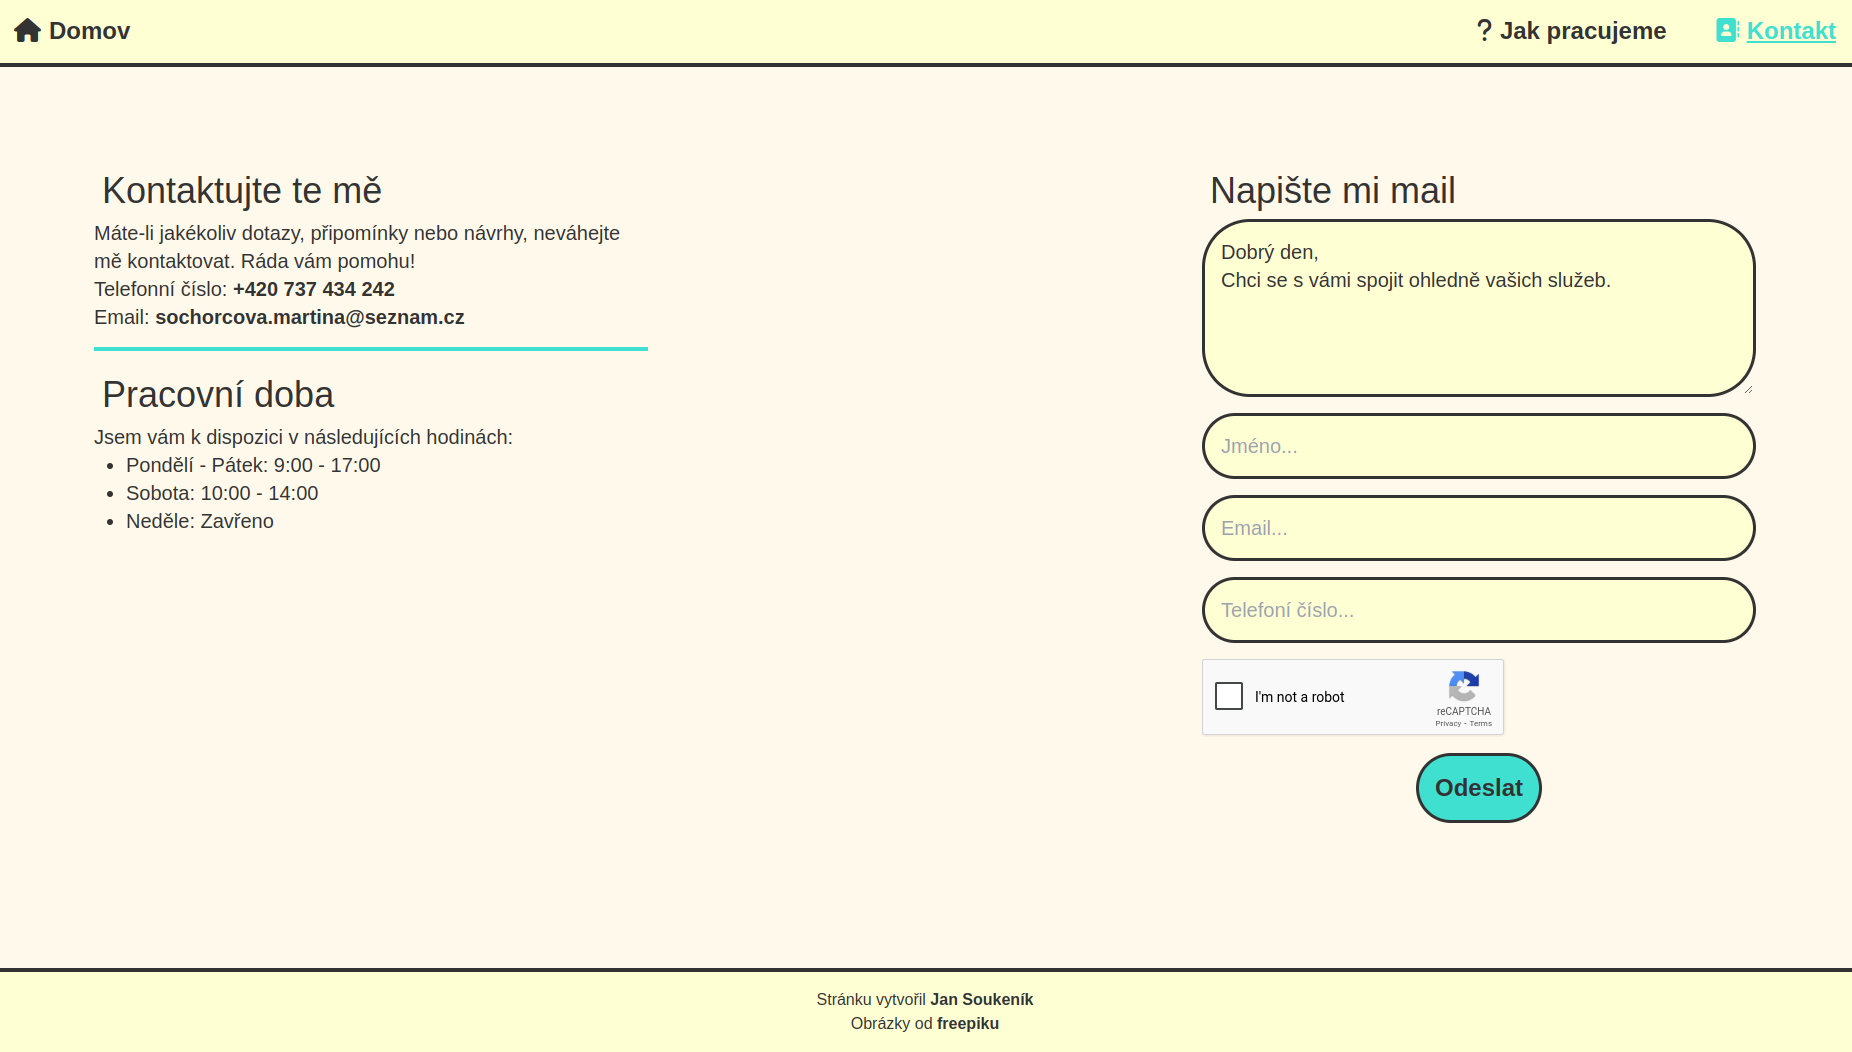1852x1052 pixels.
Task: Open the Domov menu item
Action: coord(89,31)
